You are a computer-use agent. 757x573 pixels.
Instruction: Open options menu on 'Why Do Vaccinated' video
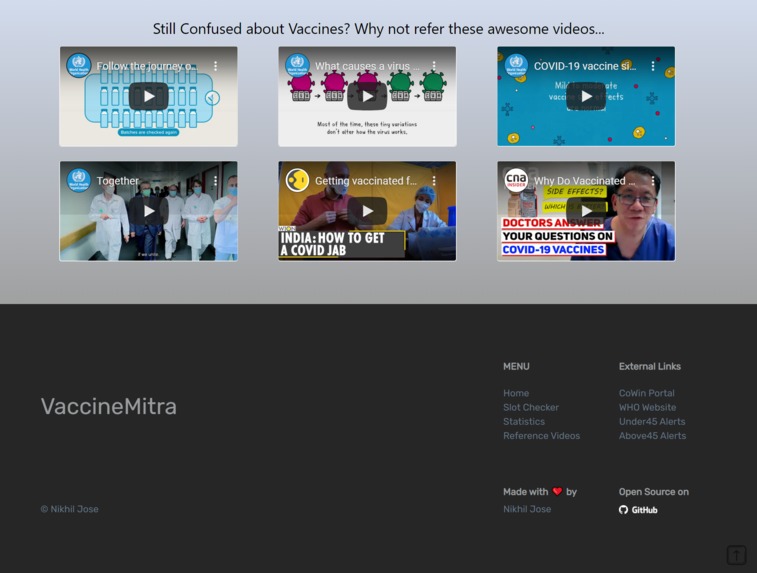(653, 181)
